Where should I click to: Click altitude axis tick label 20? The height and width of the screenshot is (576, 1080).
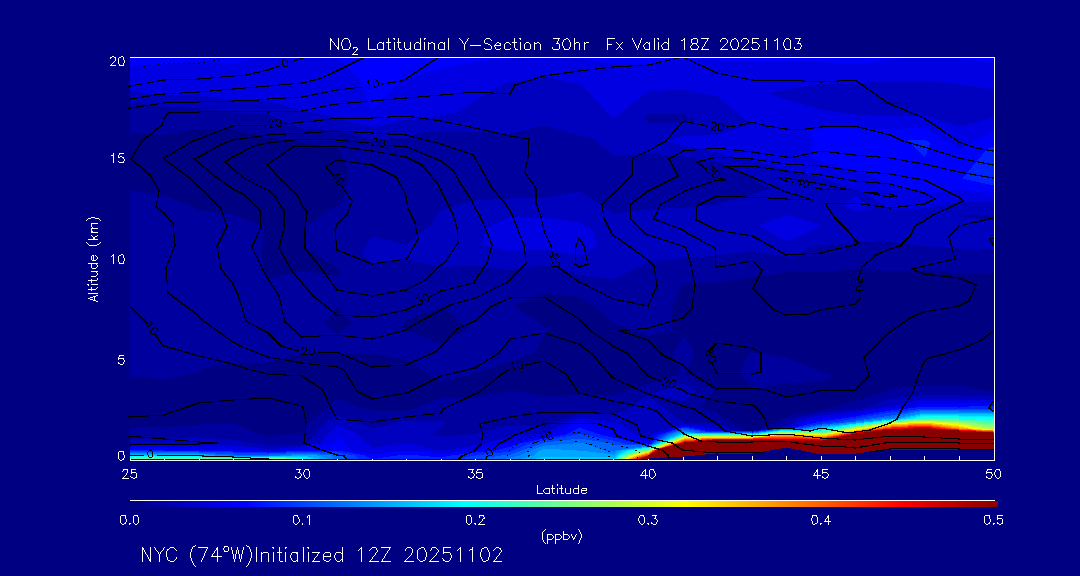(x=115, y=61)
